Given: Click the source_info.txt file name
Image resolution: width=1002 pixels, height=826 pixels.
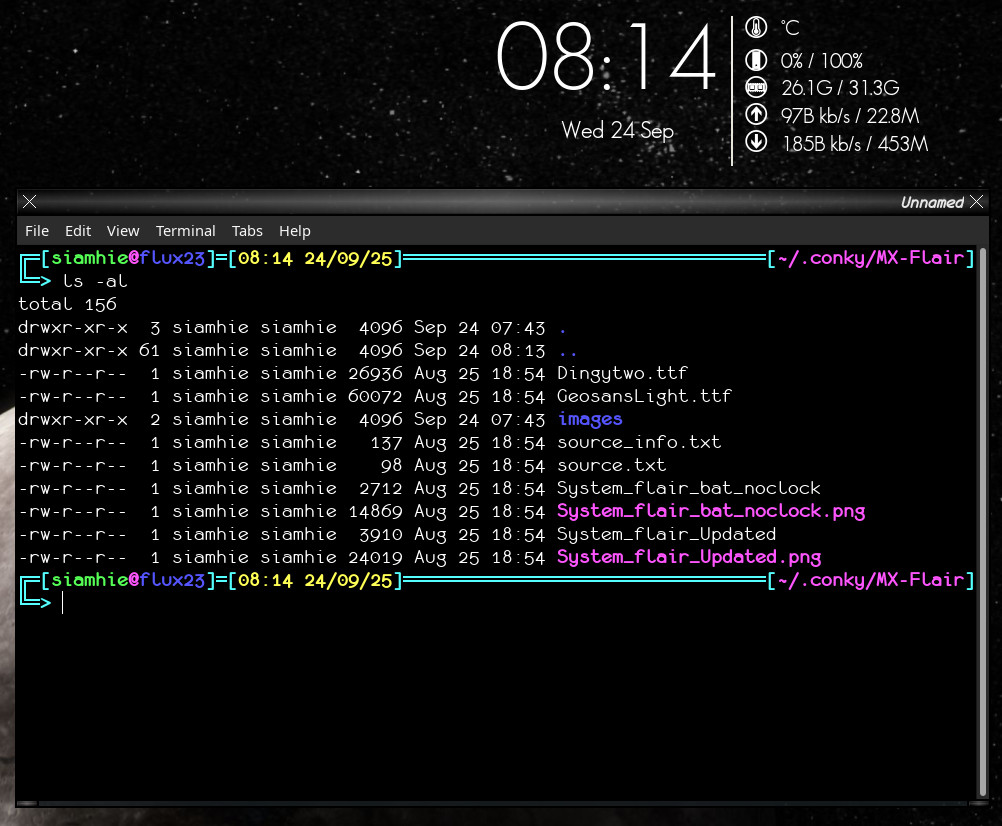Looking at the screenshot, I should (x=638, y=442).
